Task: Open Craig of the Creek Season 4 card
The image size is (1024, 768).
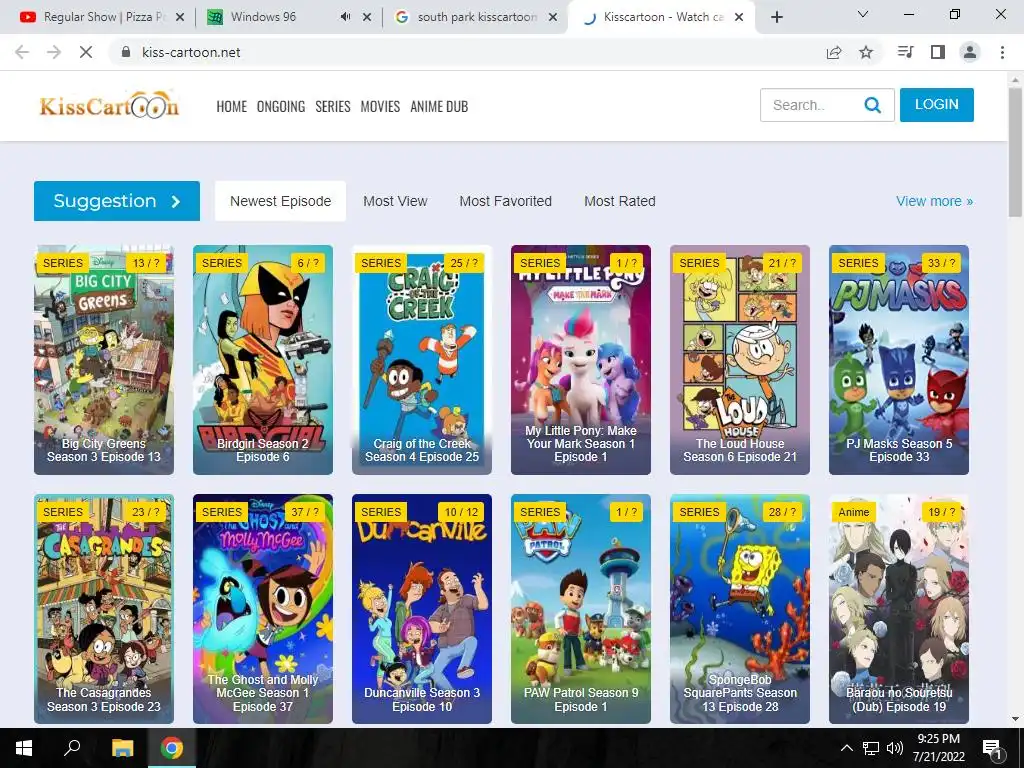Action: (x=422, y=360)
